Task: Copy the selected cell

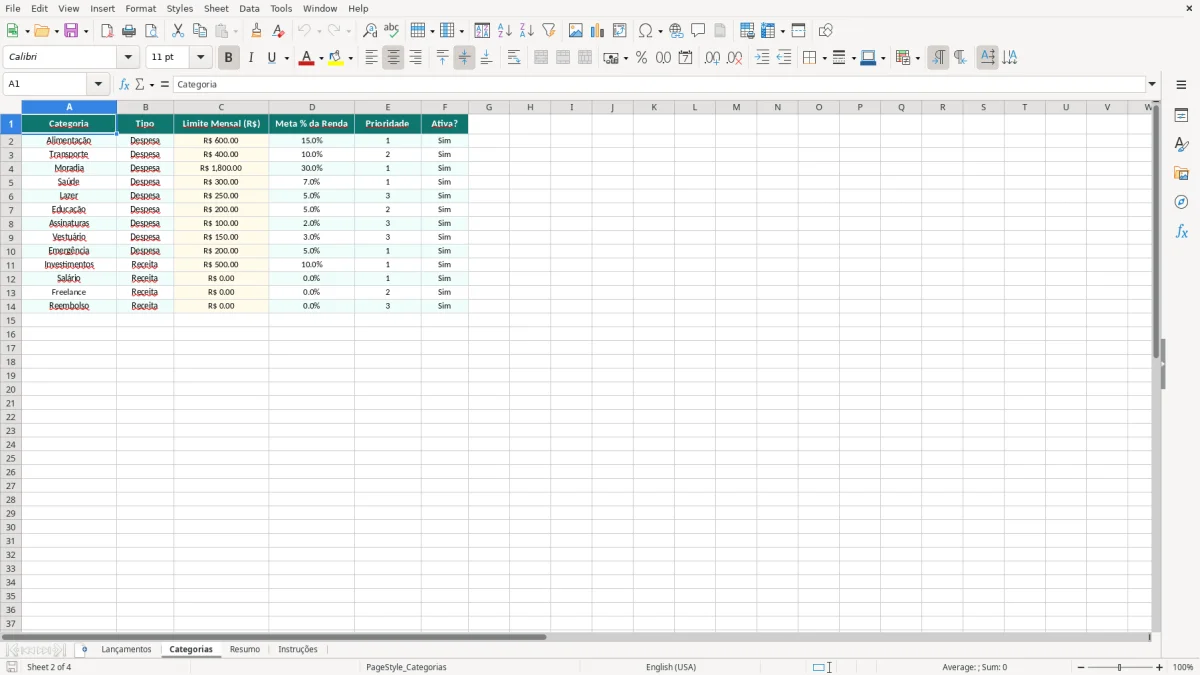Action: [200, 31]
